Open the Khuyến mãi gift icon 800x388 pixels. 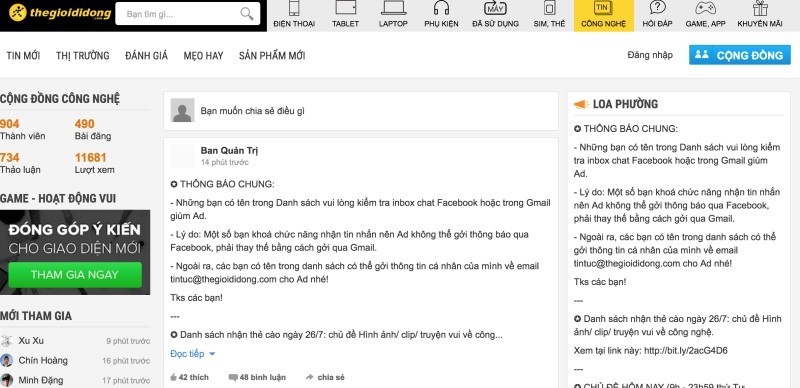pyautogui.click(x=760, y=8)
